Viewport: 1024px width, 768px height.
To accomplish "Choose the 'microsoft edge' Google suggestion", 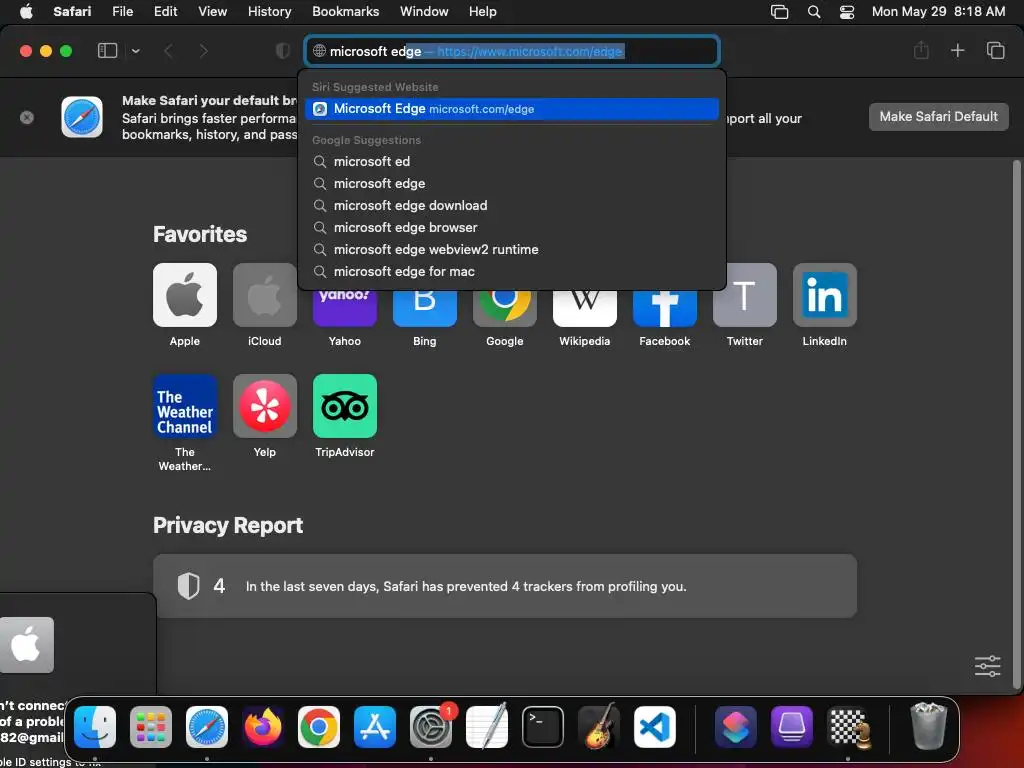I will click(x=512, y=184).
